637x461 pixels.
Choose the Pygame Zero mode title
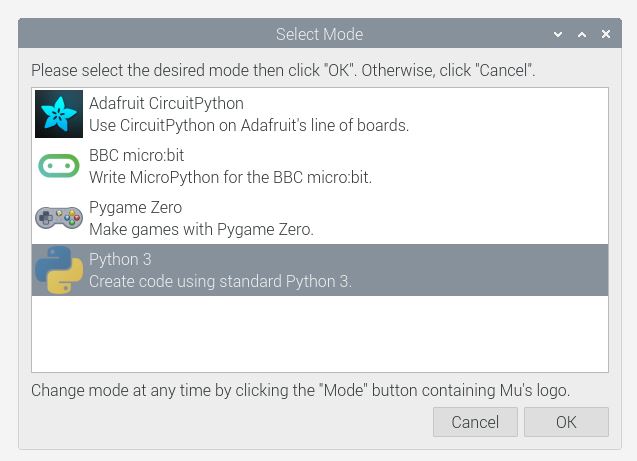coord(135,208)
